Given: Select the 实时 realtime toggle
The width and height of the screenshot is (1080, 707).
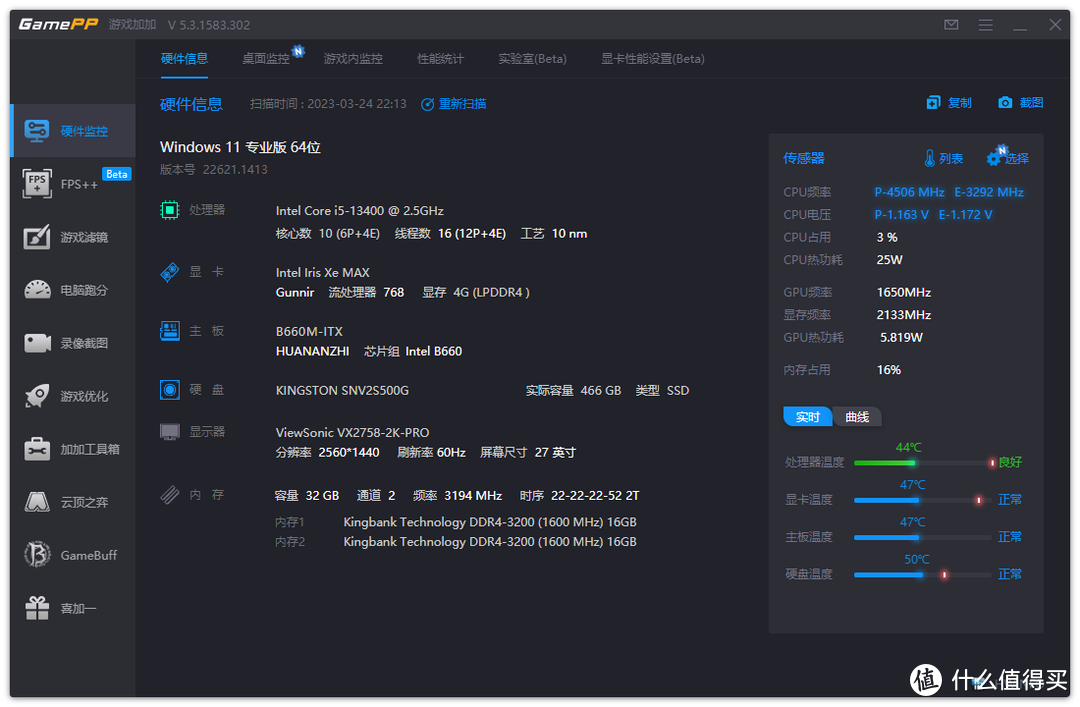Looking at the screenshot, I should (x=808, y=417).
